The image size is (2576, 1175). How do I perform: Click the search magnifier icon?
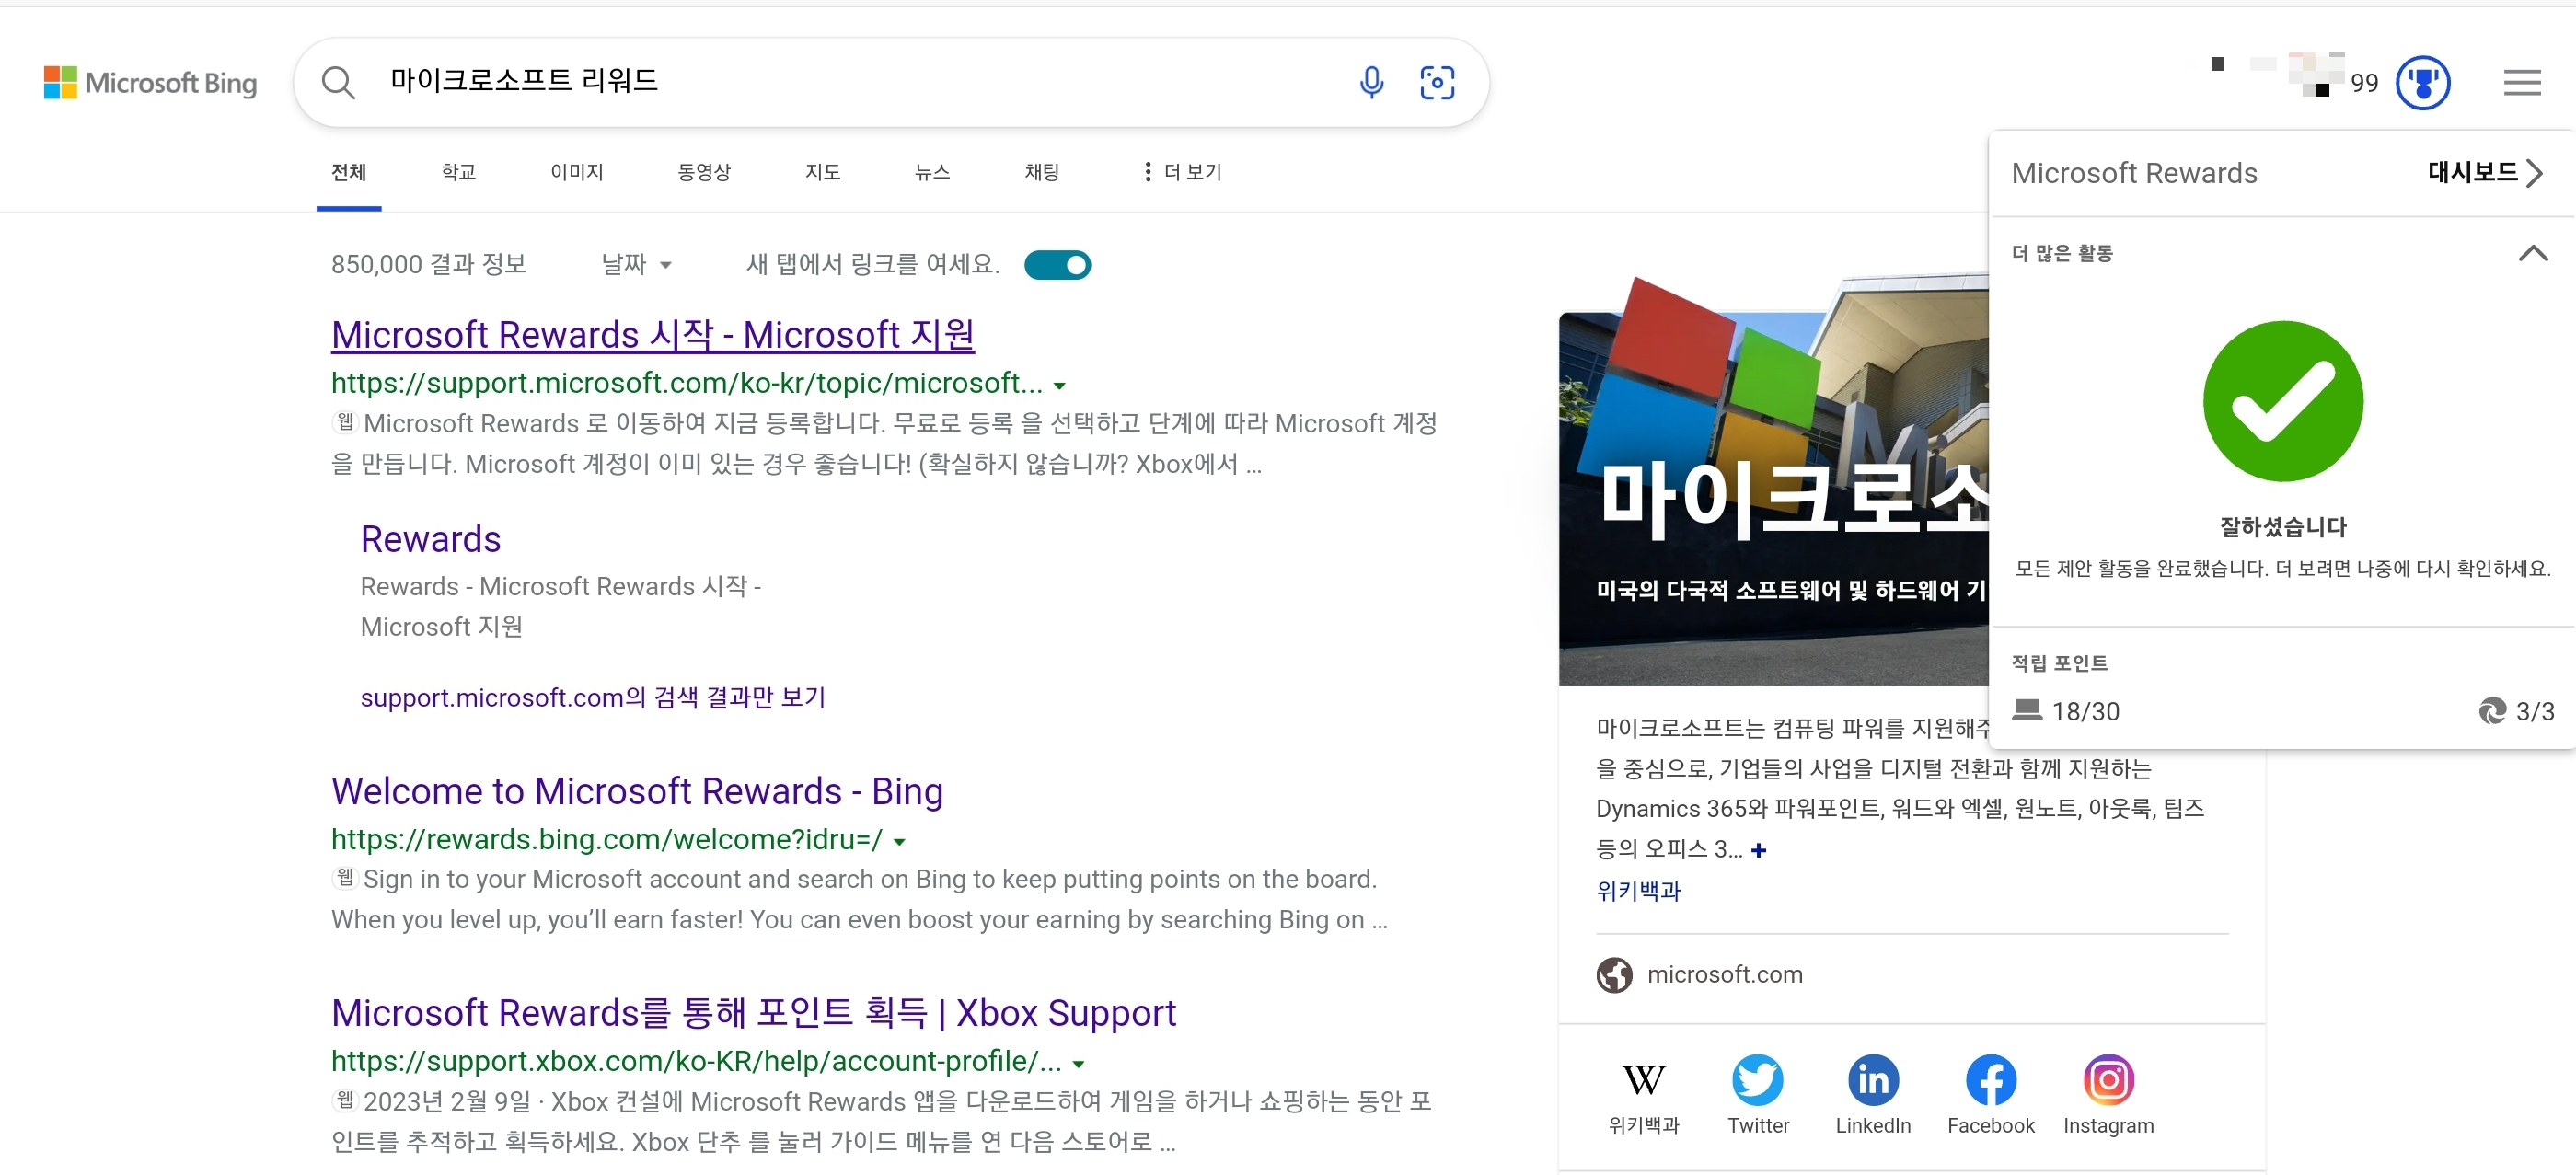pyautogui.click(x=338, y=82)
